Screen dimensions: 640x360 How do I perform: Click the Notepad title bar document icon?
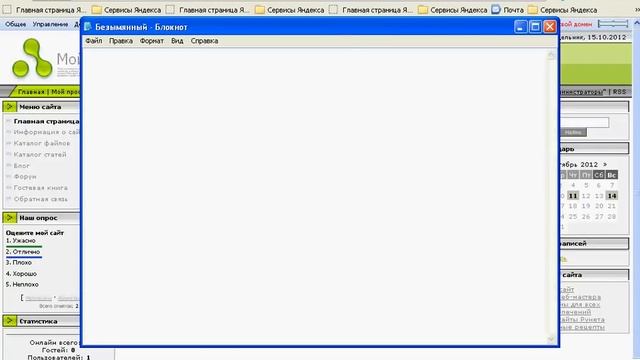pos(88,27)
